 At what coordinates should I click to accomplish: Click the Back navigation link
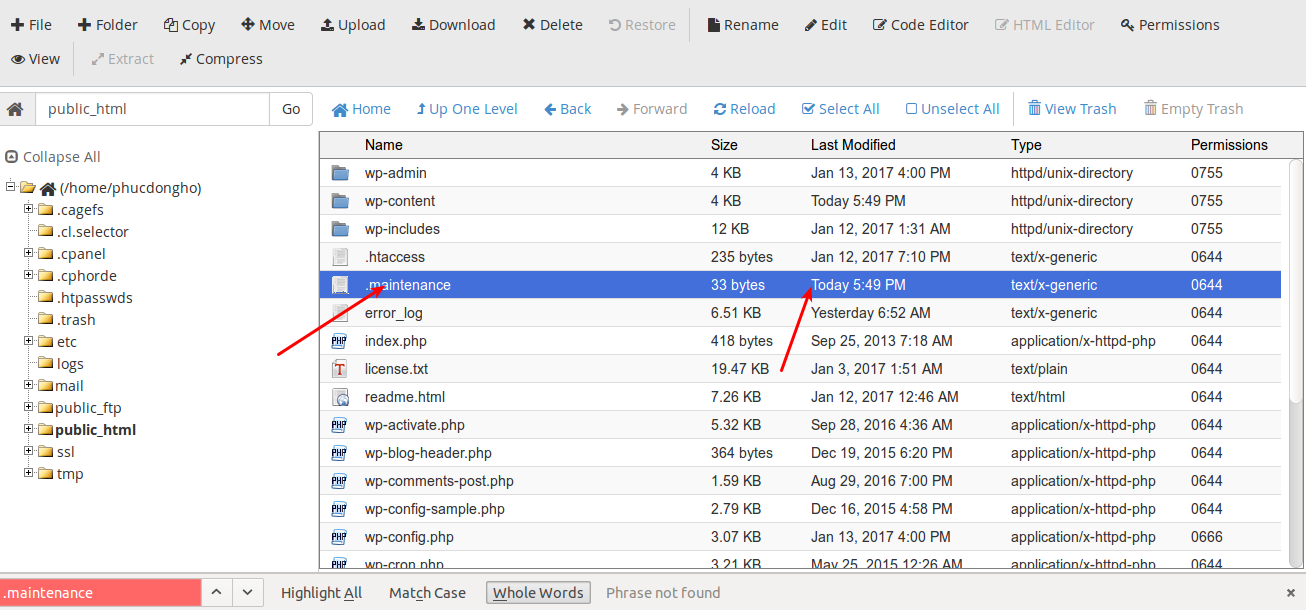tap(568, 109)
